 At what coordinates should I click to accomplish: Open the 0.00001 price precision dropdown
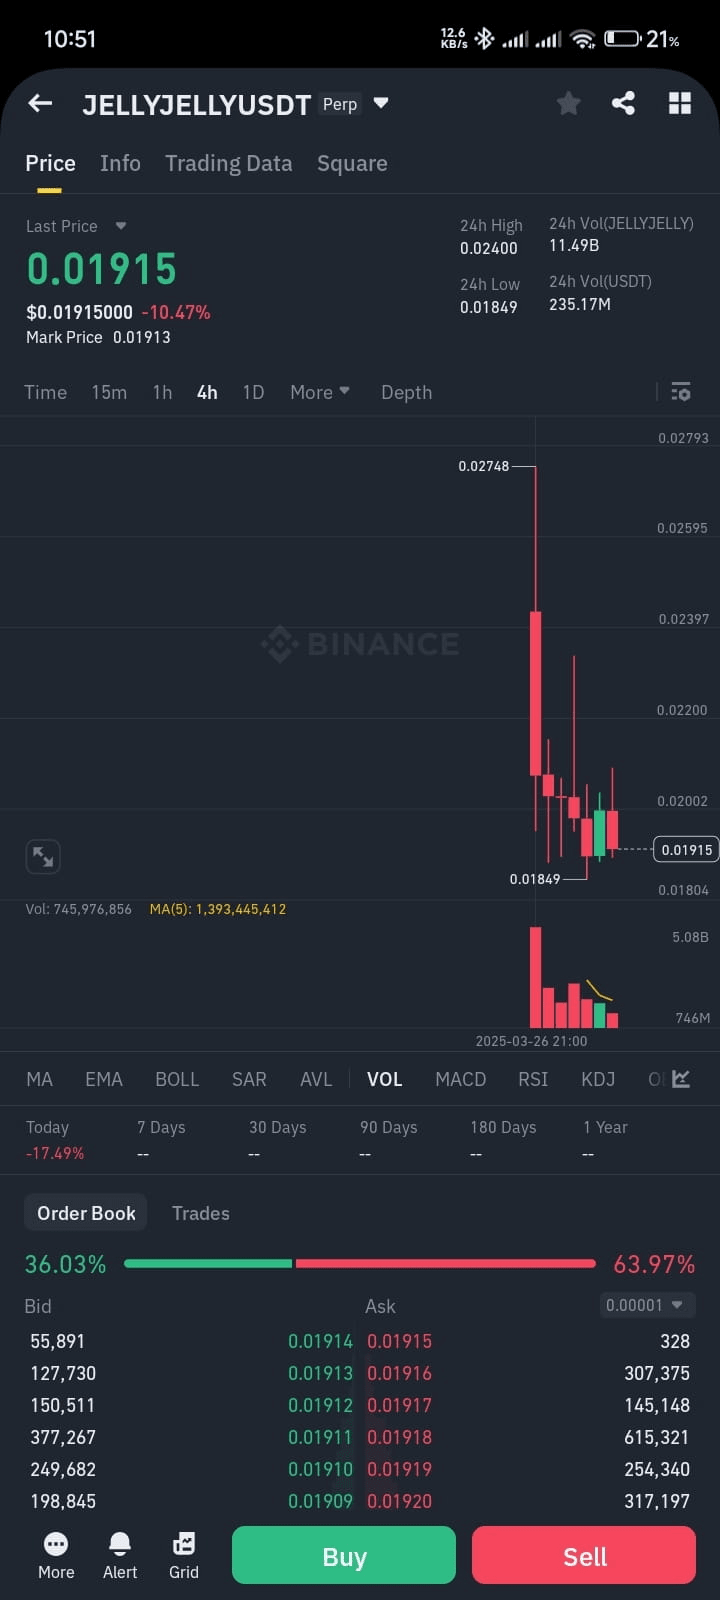click(645, 1305)
